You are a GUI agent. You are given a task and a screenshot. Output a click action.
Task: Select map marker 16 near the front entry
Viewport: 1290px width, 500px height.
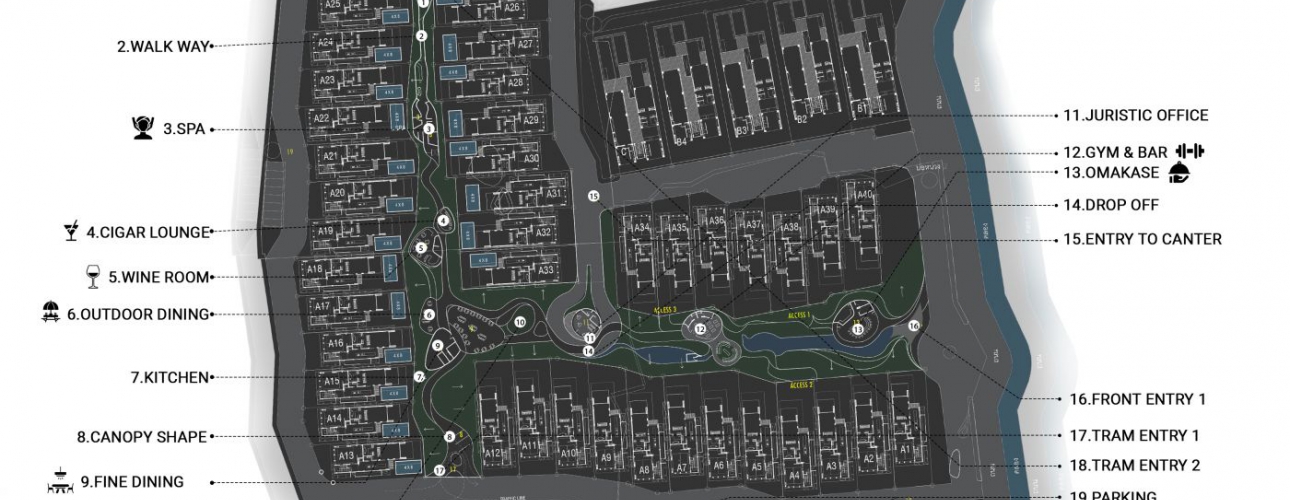(x=913, y=326)
